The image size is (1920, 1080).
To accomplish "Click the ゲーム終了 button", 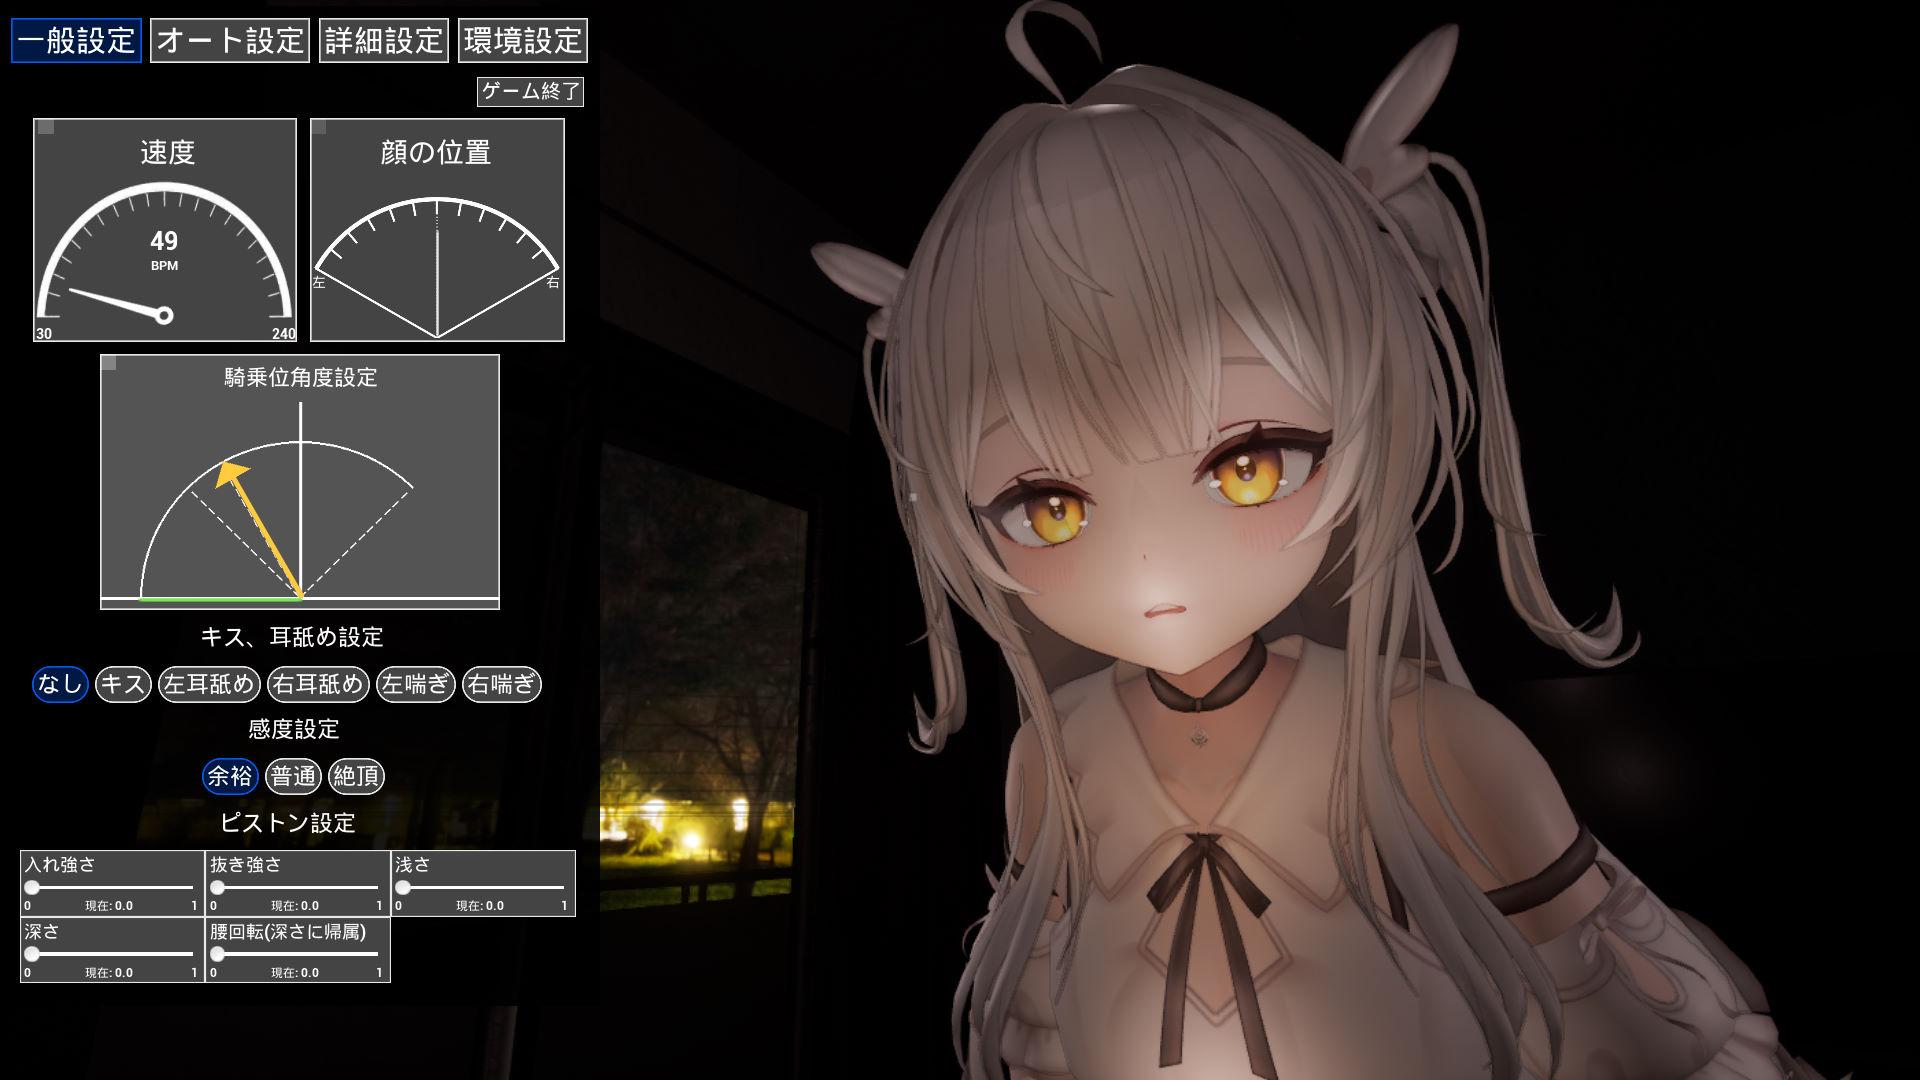I will pos(530,92).
